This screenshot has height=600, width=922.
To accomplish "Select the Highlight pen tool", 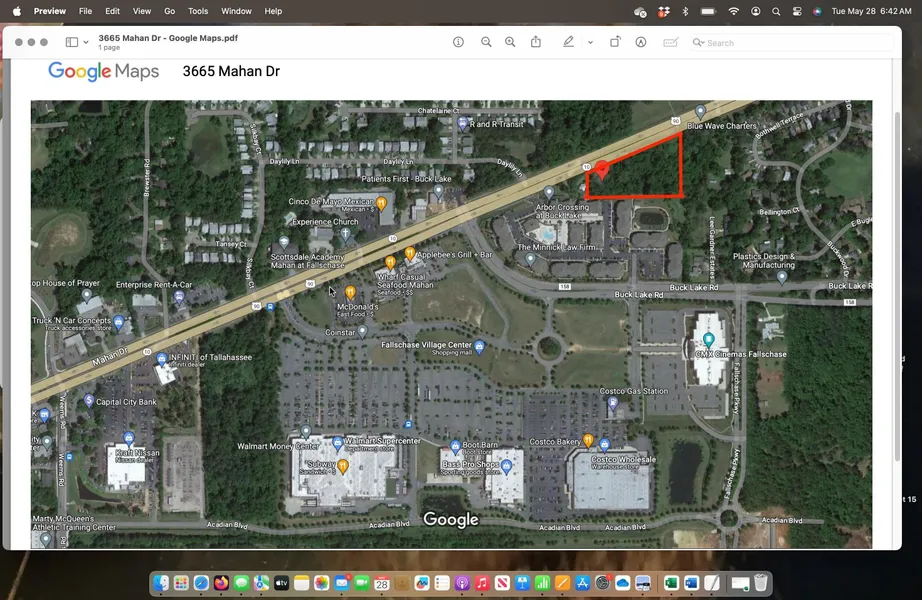I will [568, 42].
